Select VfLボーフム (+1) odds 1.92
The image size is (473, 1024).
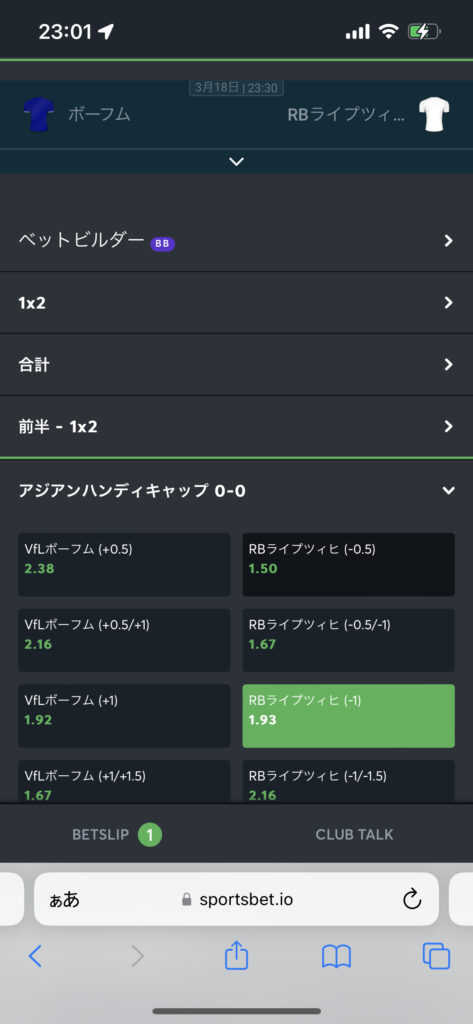click(124, 716)
